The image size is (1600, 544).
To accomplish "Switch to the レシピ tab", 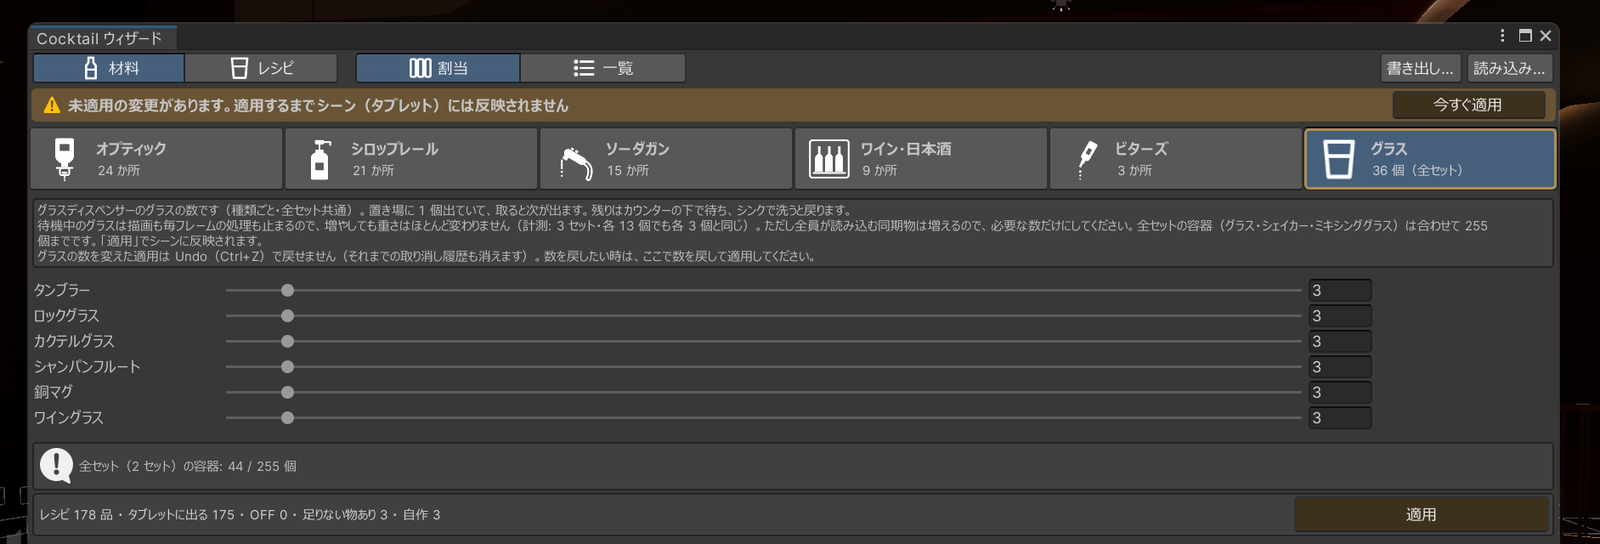I will click(x=261, y=68).
